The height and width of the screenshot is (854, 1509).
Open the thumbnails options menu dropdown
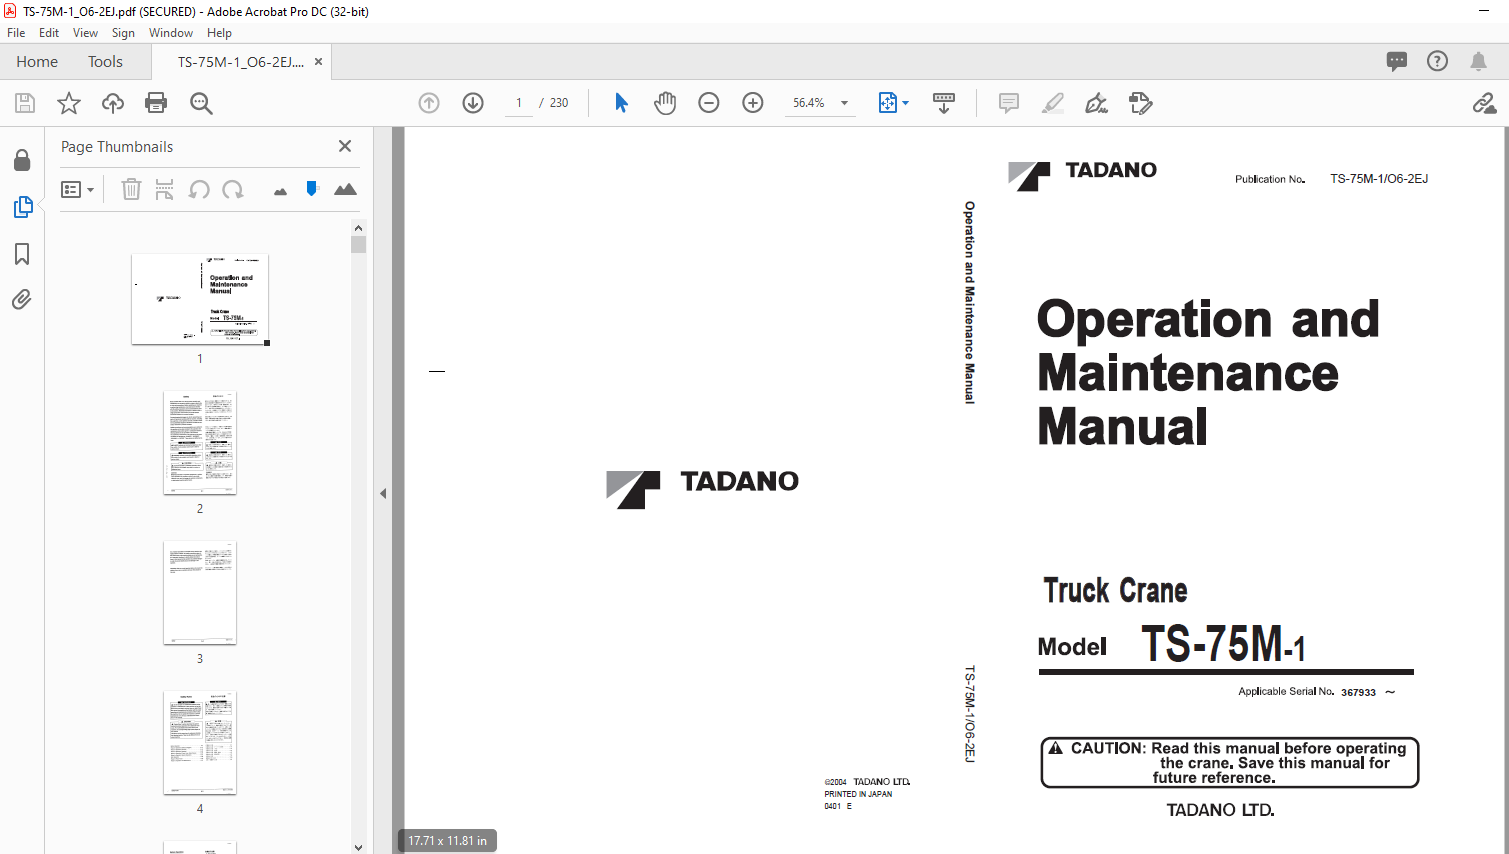tap(78, 189)
